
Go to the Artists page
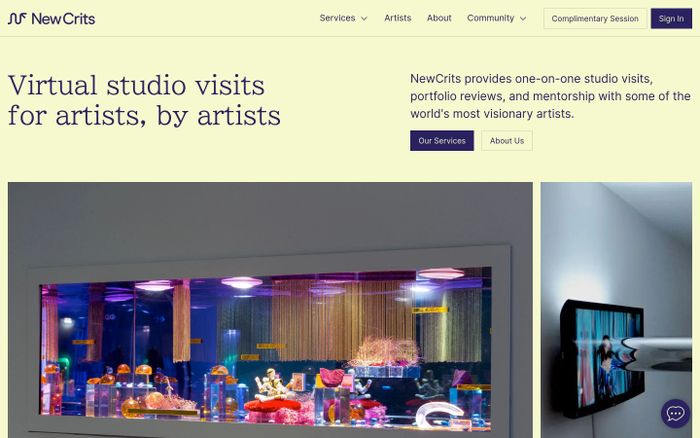pos(397,18)
